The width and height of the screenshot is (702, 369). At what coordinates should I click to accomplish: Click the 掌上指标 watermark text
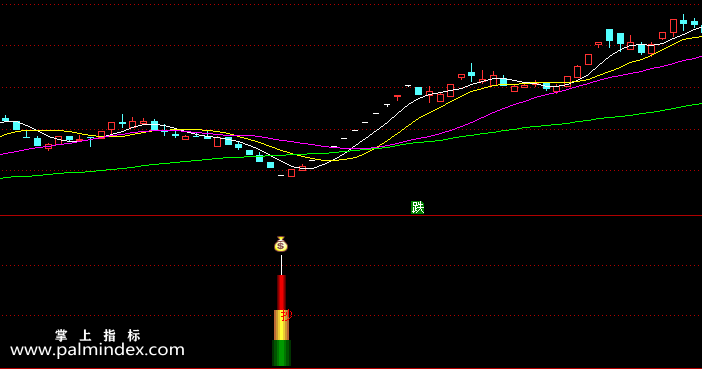click(98, 335)
